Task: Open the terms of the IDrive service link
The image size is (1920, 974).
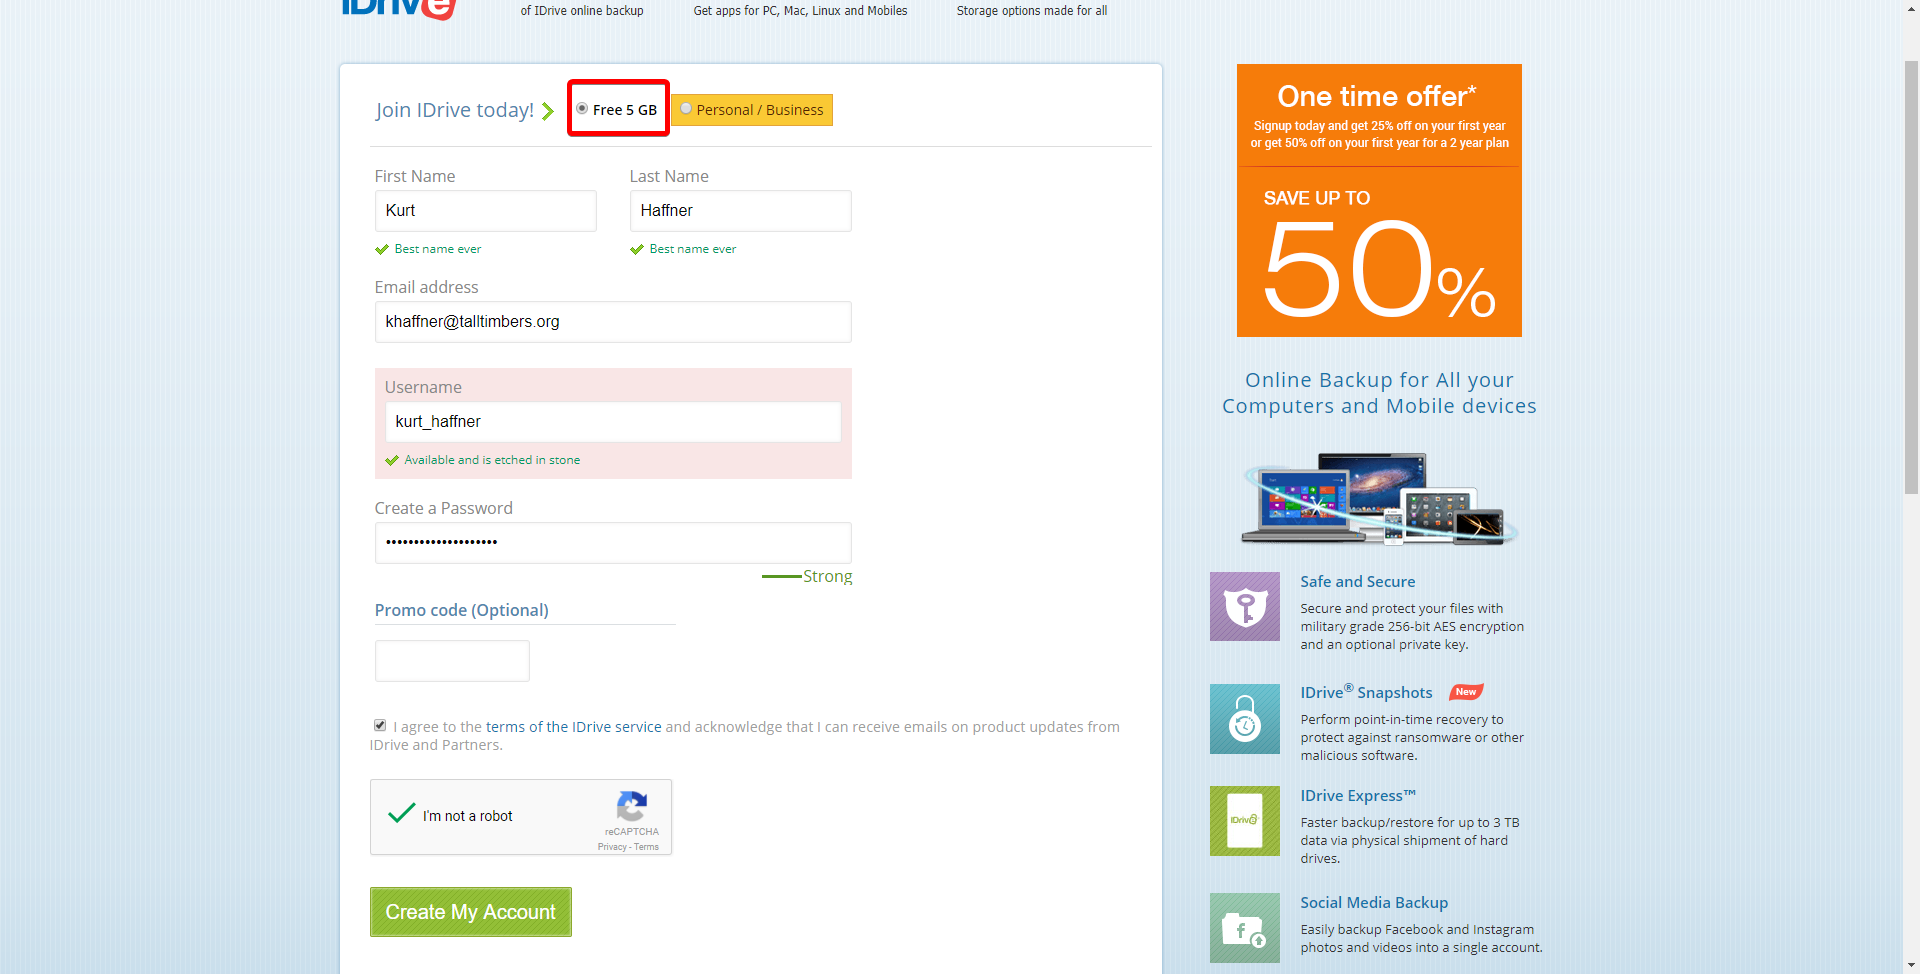Action: click(573, 727)
